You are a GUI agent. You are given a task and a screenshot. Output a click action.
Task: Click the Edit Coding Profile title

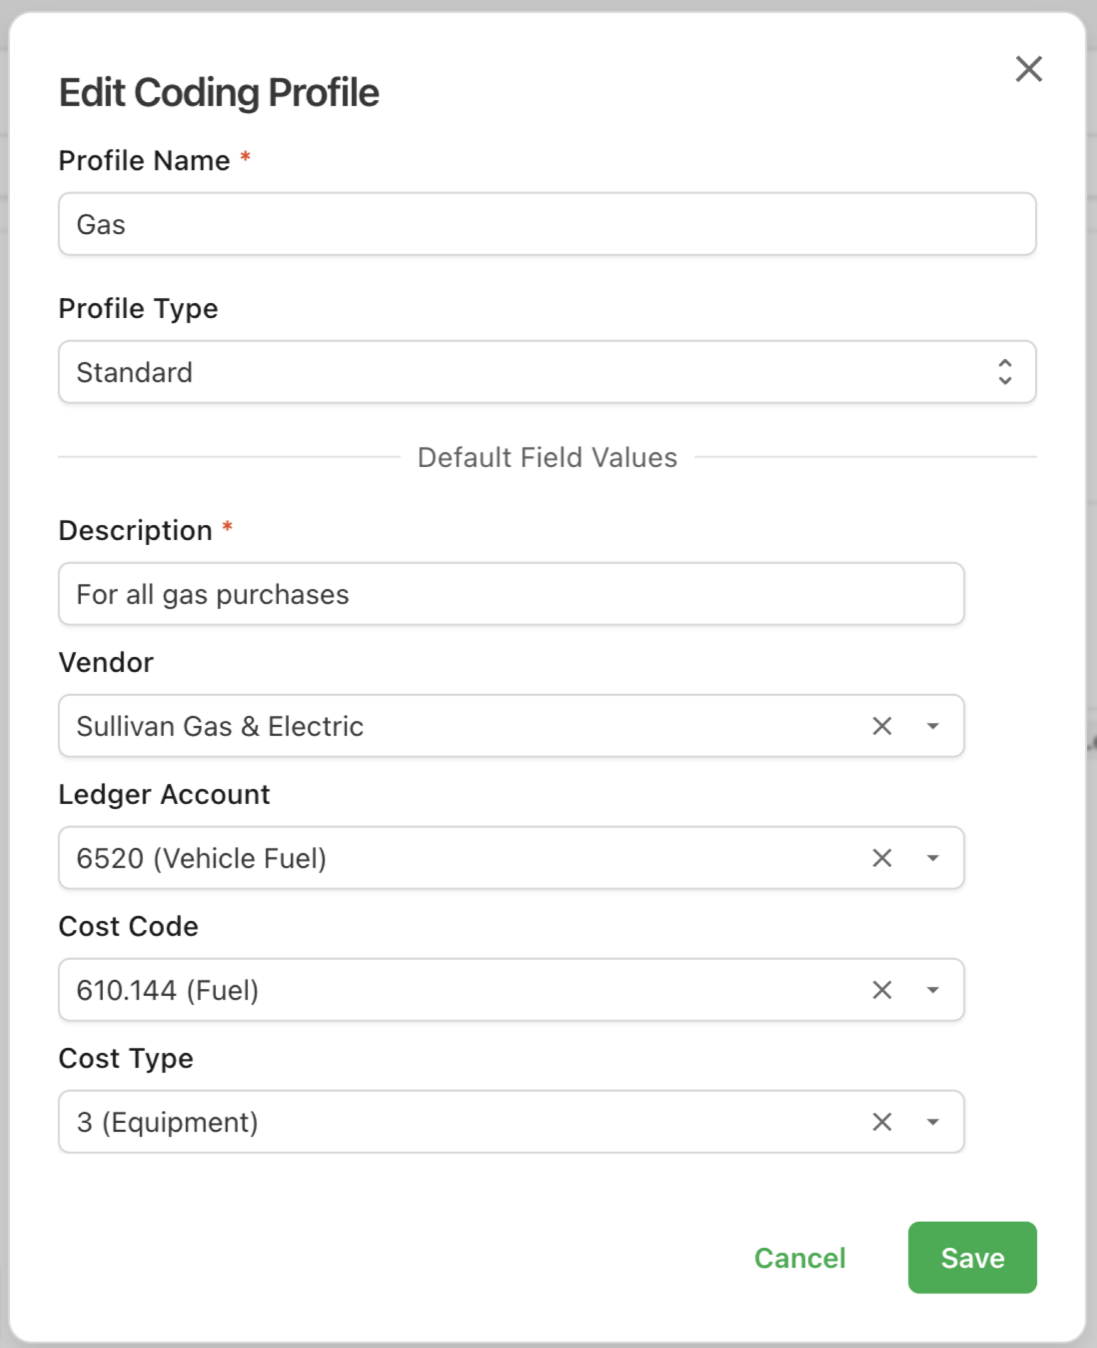tap(219, 93)
